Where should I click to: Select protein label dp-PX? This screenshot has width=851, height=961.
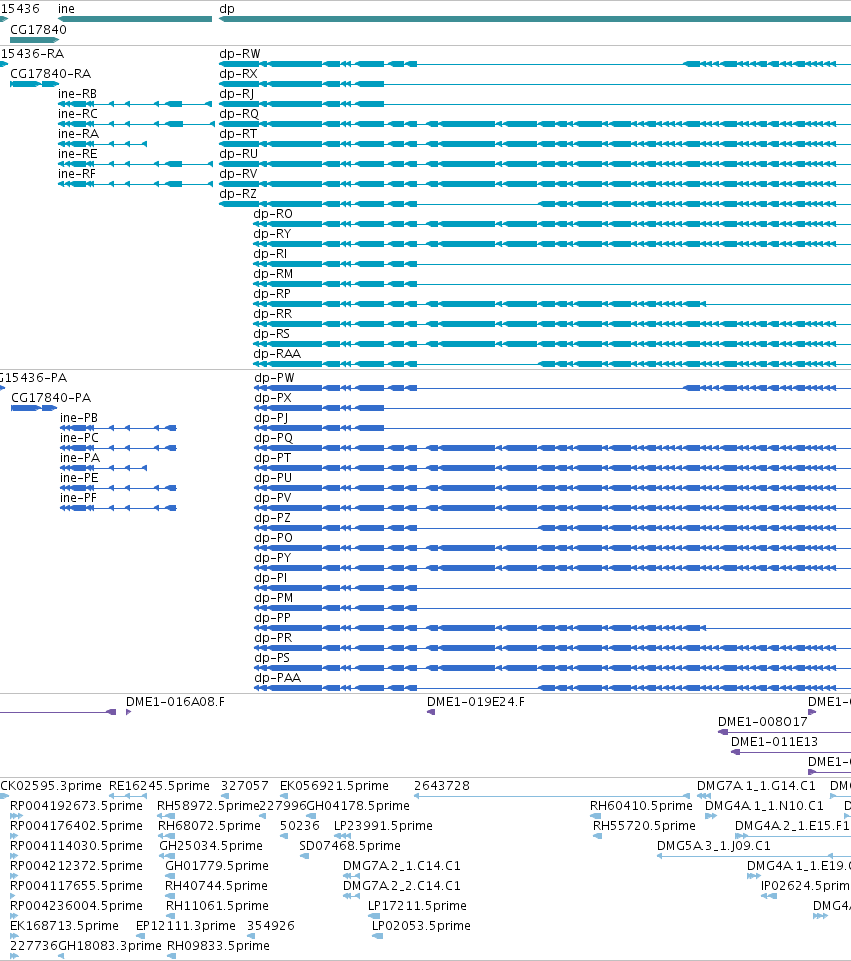[273, 398]
